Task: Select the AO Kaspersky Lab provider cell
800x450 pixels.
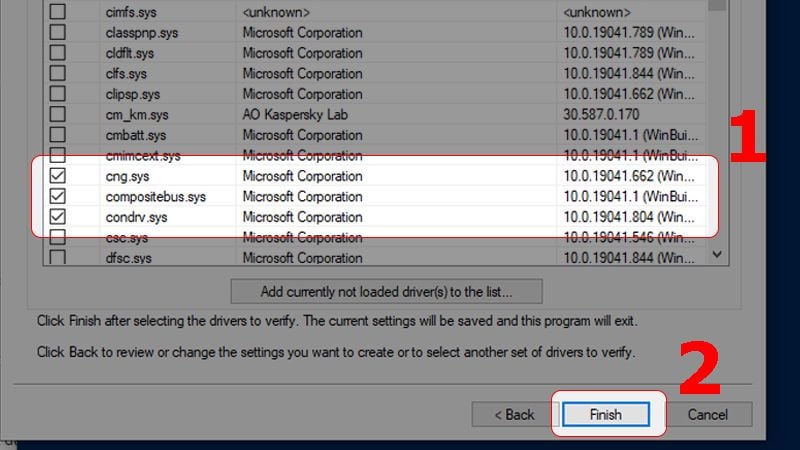Action: pyautogui.click(x=296, y=115)
